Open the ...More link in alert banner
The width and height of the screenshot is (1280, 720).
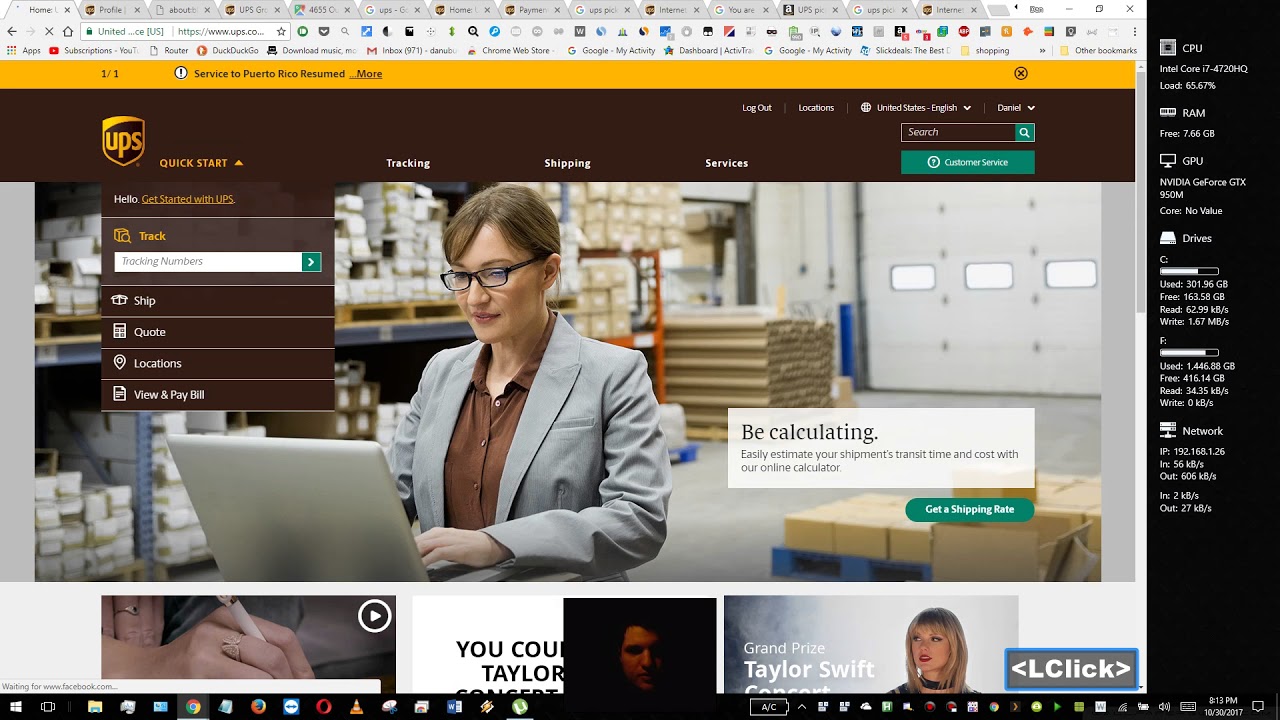(365, 74)
